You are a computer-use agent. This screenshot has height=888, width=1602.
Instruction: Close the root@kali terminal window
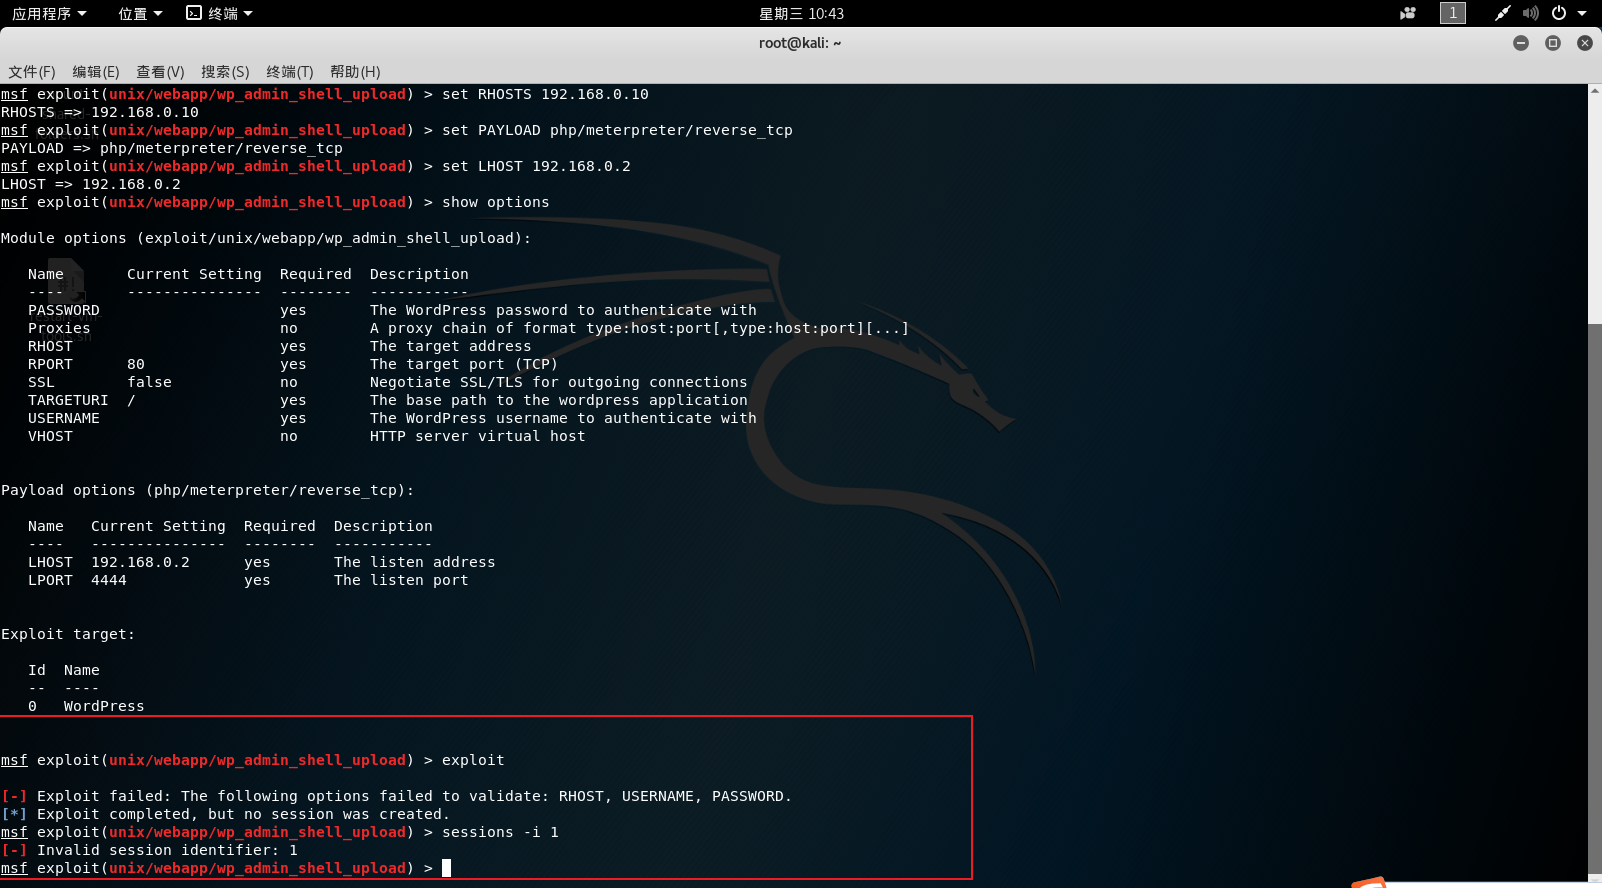point(1585,43)
